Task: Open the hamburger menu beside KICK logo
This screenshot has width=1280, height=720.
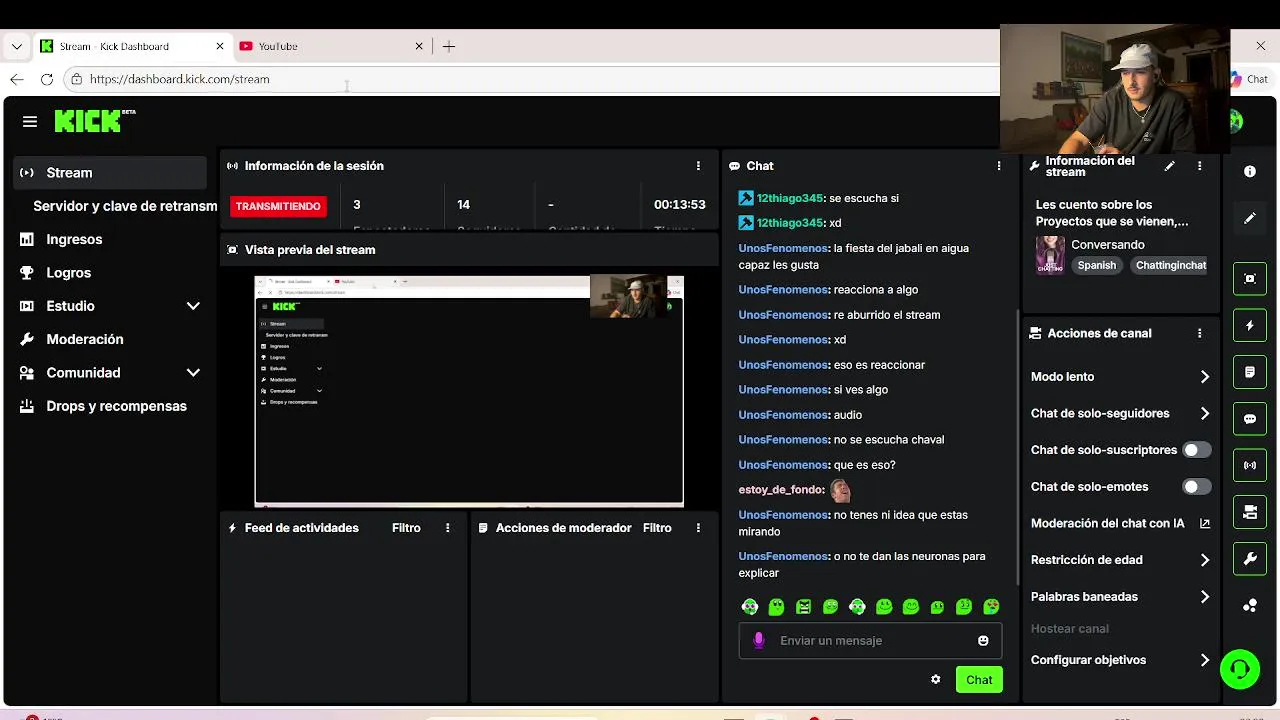Action: pos(30,121)
